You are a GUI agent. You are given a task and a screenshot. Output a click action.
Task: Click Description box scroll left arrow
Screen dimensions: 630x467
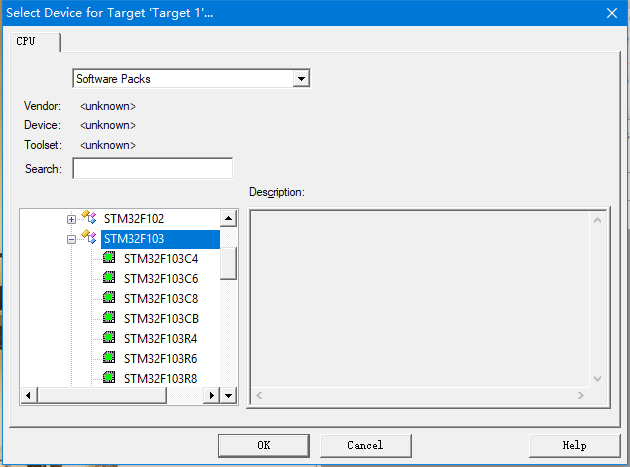259,395
